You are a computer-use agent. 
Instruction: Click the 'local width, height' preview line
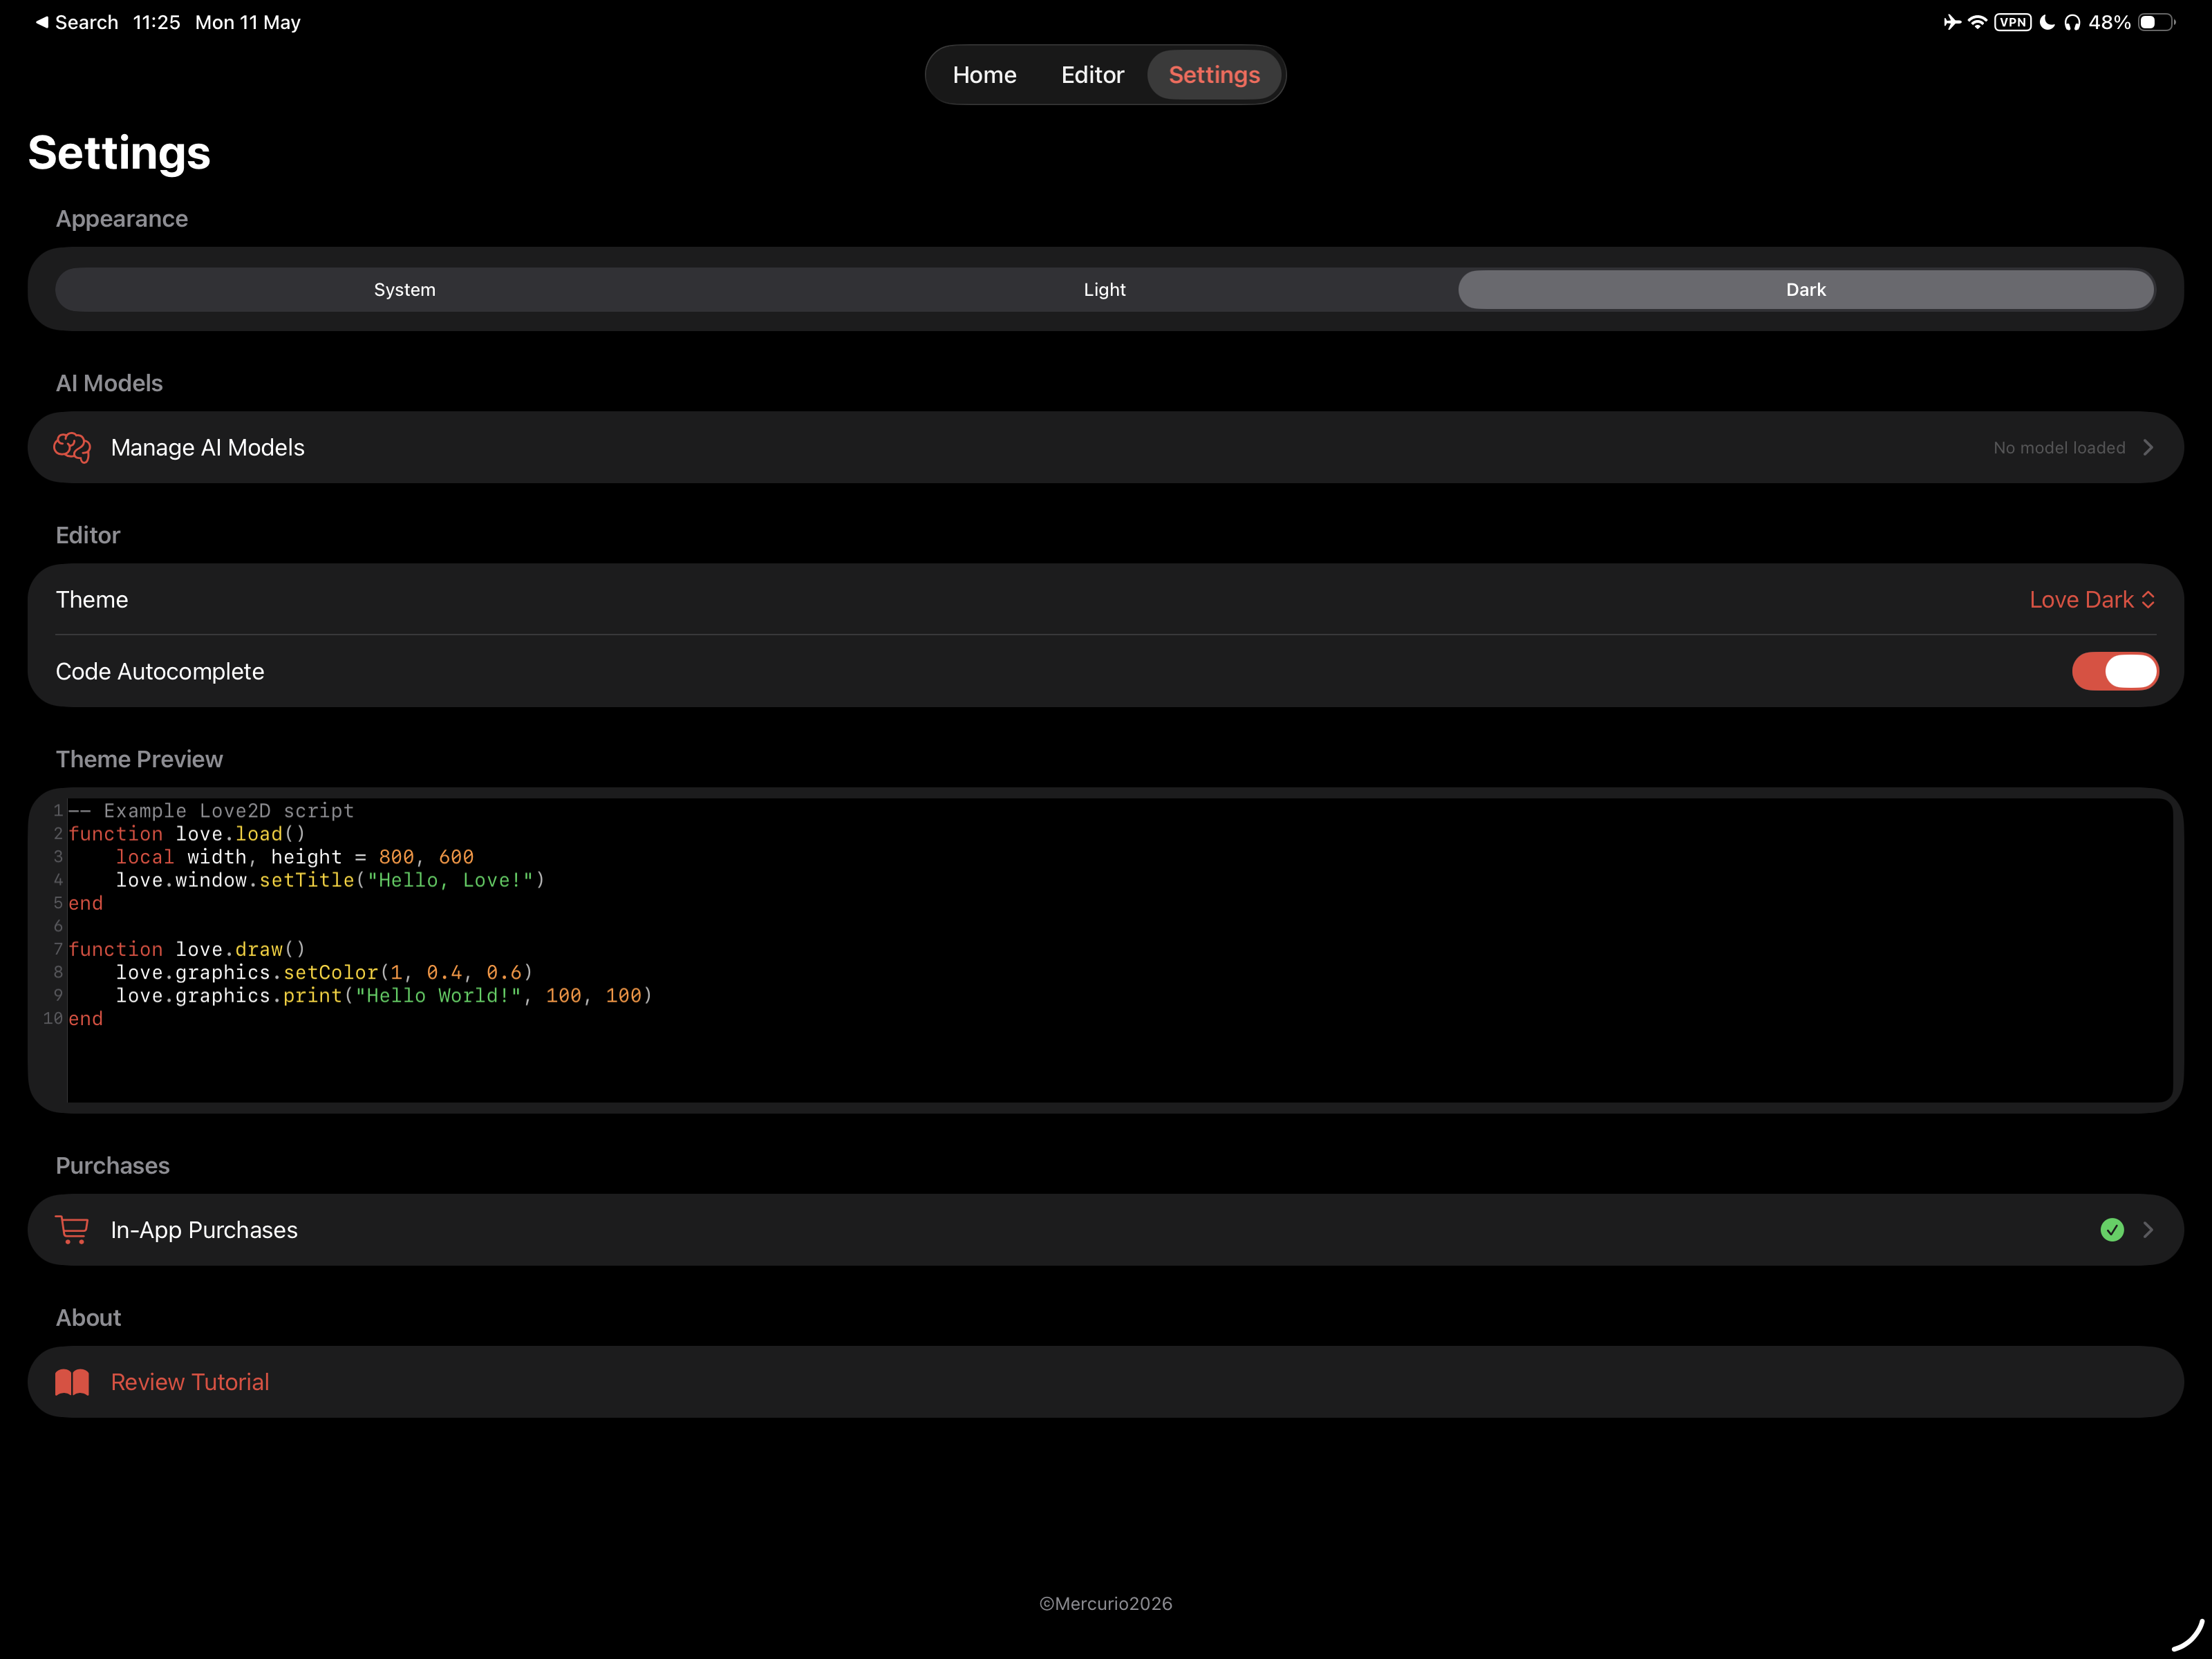[x=295, y=857]
